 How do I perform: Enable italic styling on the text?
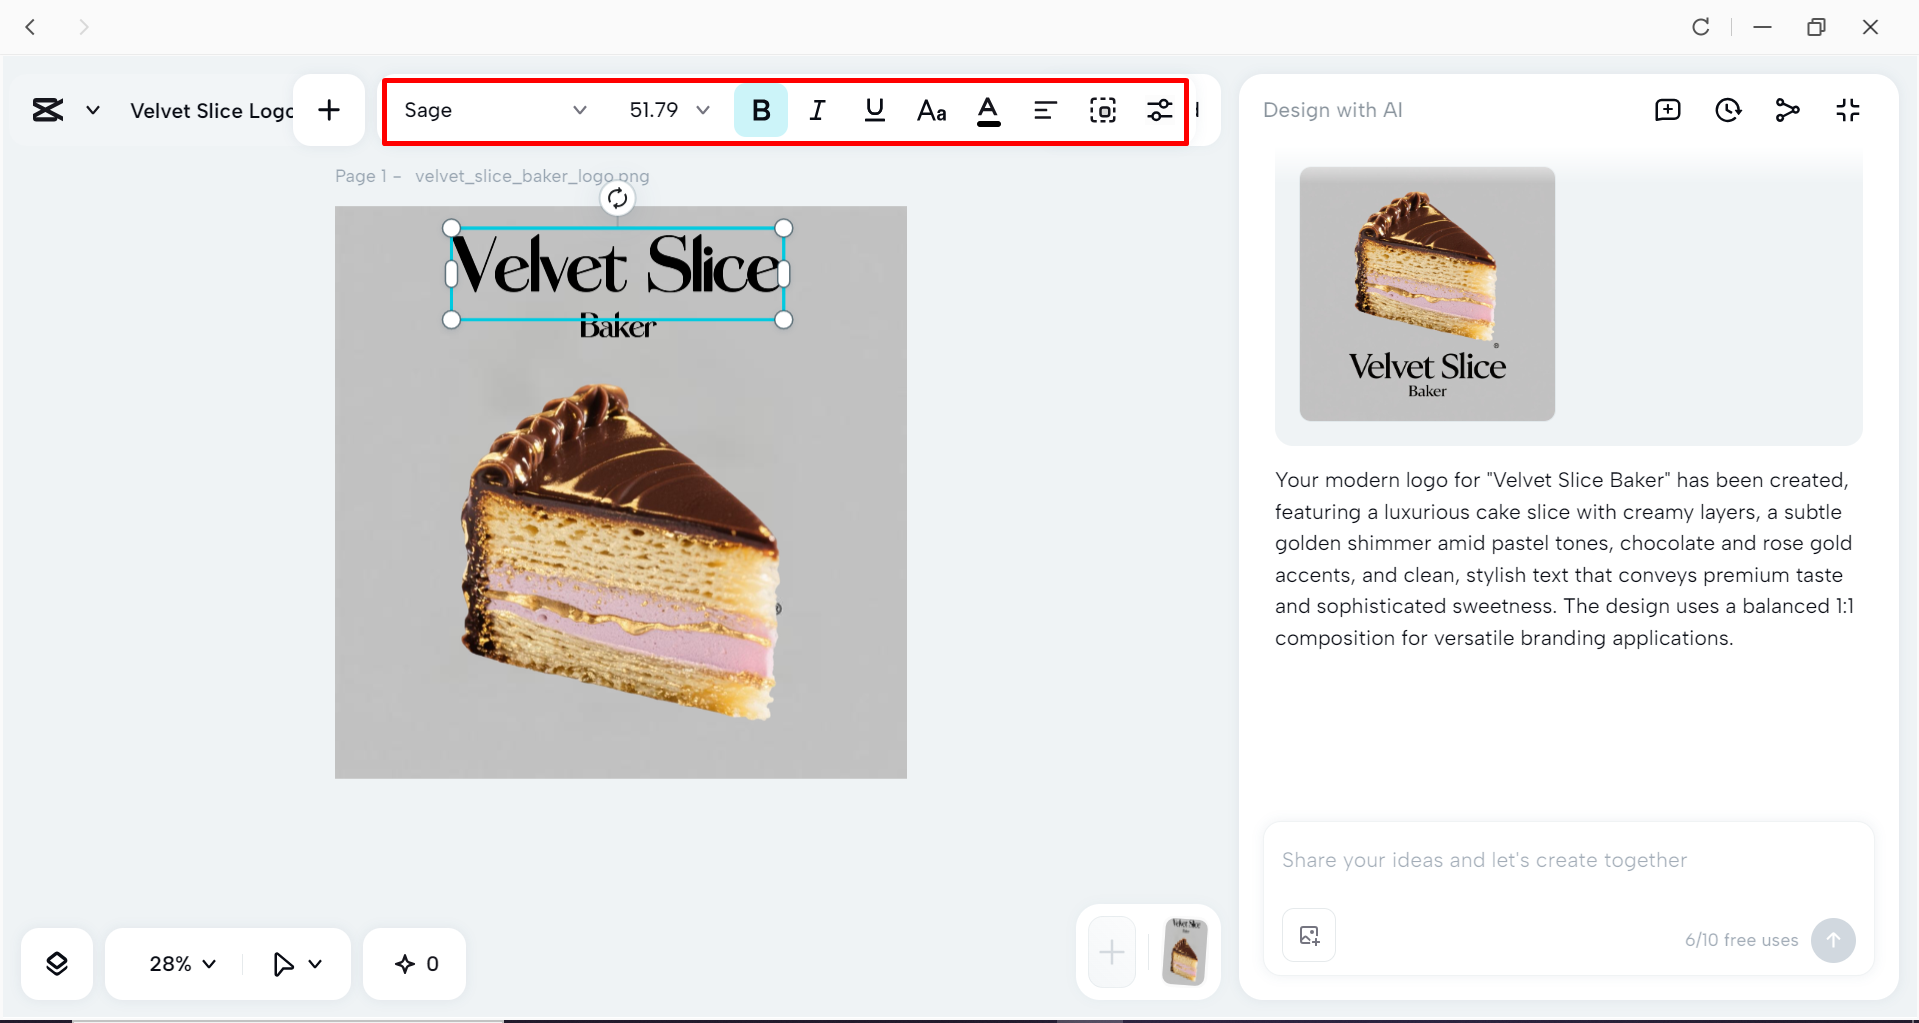pyautogui.click(x=817, y=110)
